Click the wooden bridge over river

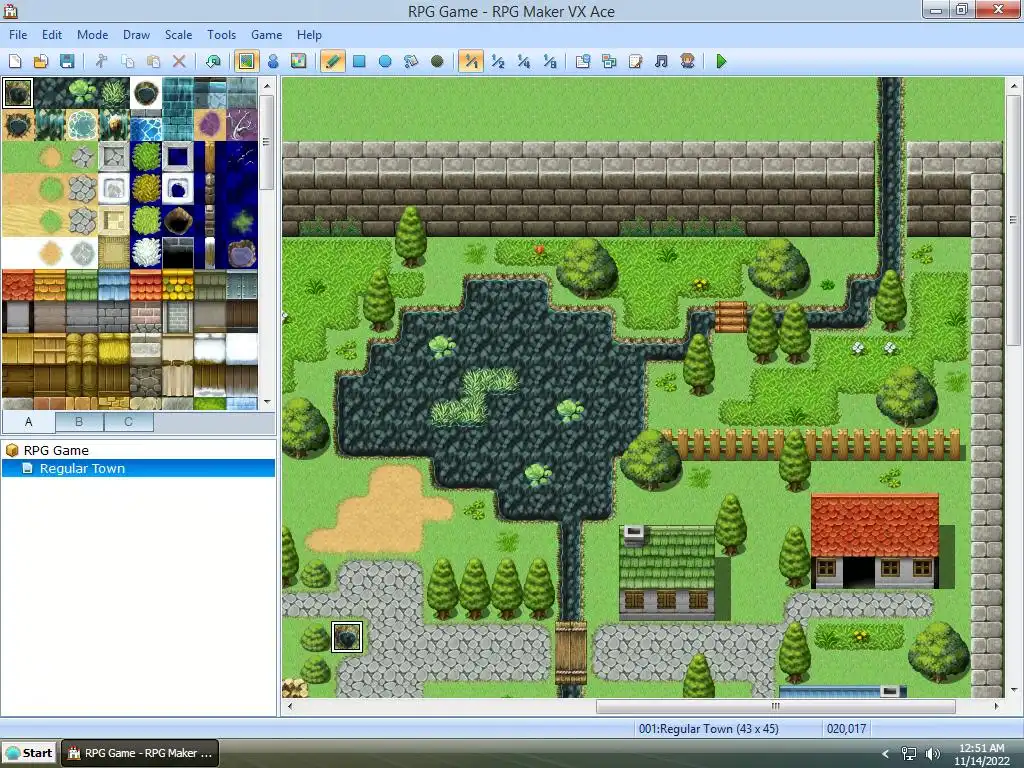(x=571, y=653)
